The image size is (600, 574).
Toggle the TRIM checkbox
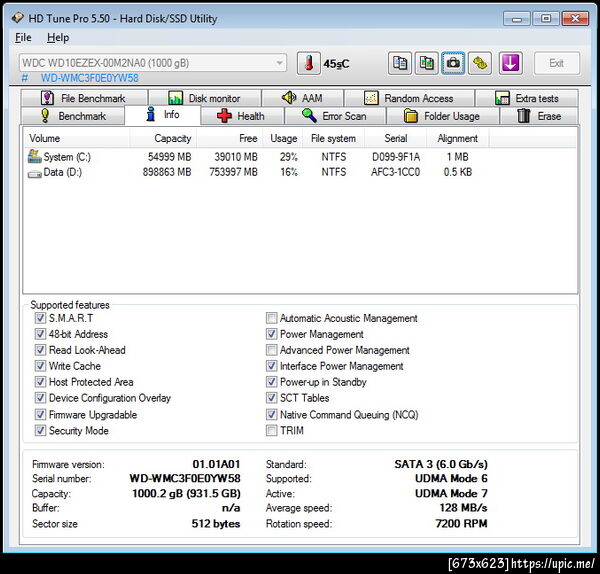point(271,430)
